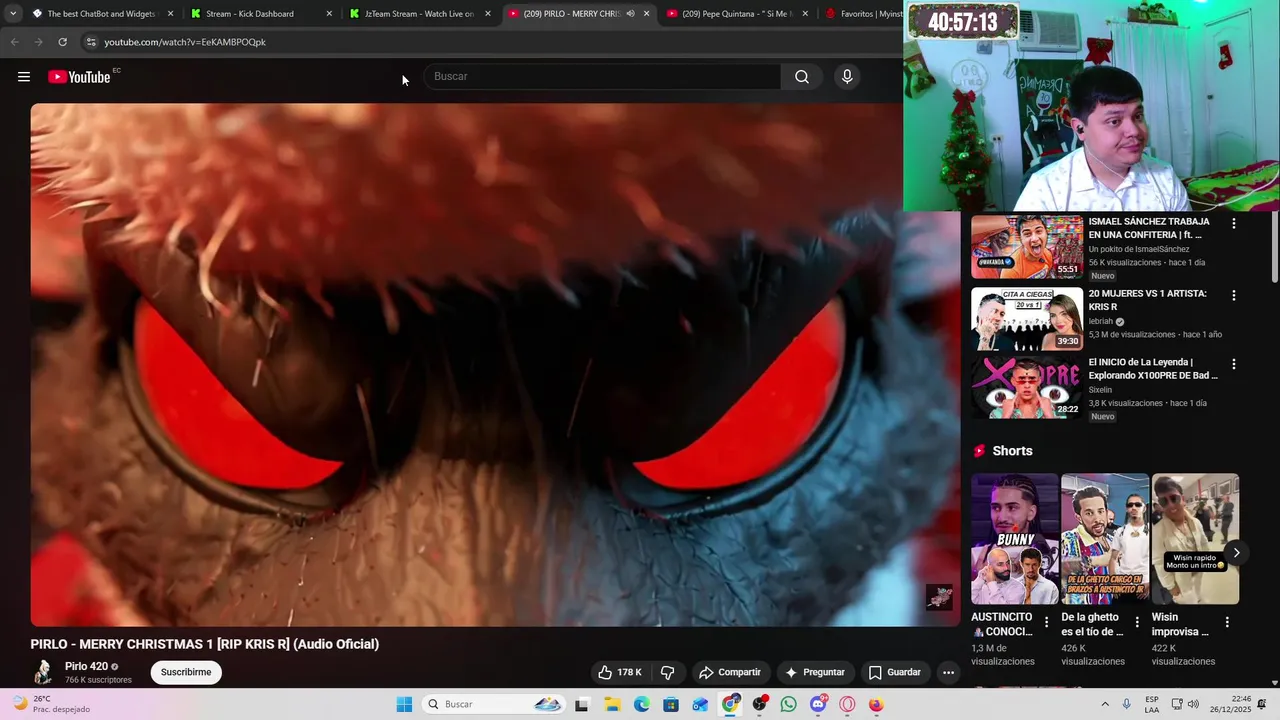Open File Explorer from the taskbar
The height and width of the screenshot is (720, 1280).
coord(612,704)
